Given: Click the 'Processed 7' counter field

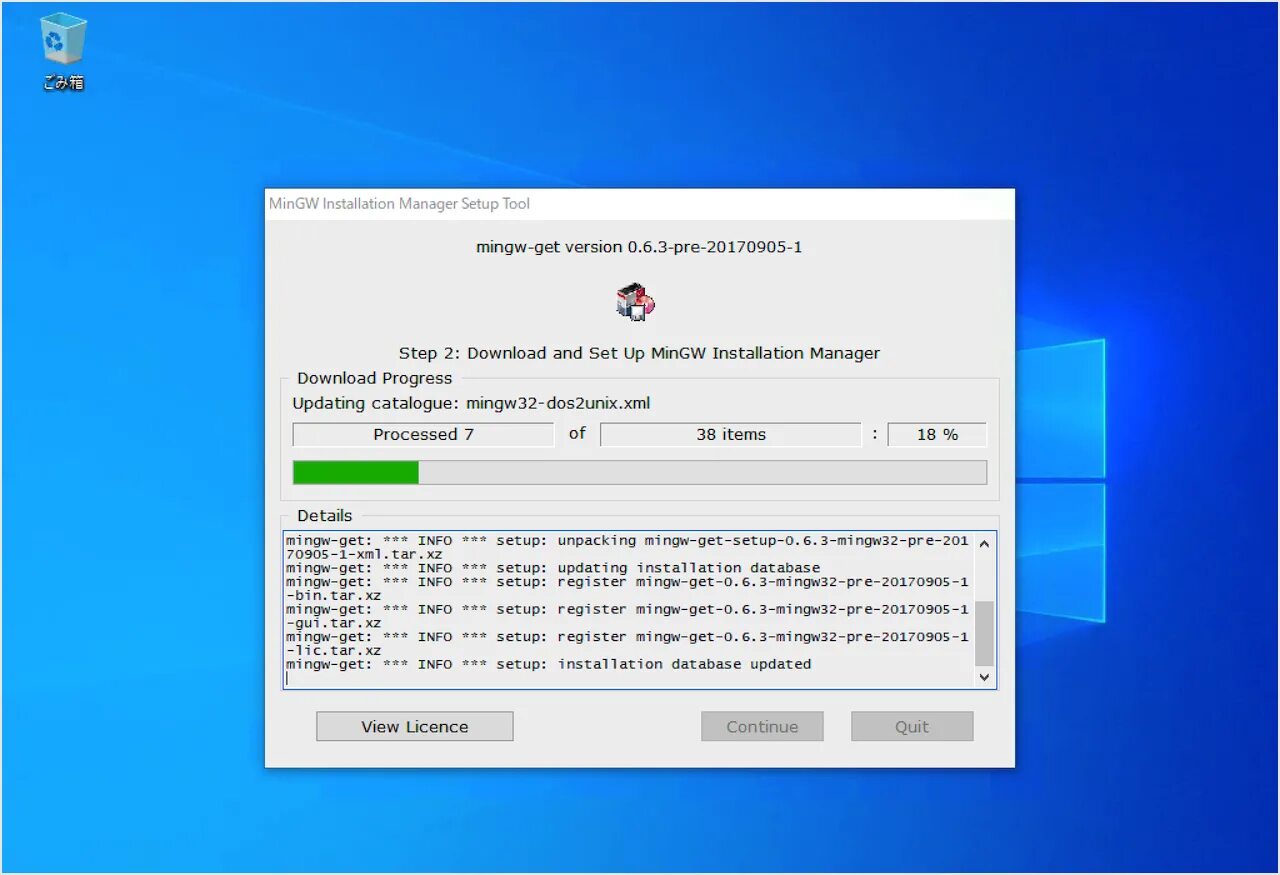Looking at the screenshot, I should click(x=423, y=435).
